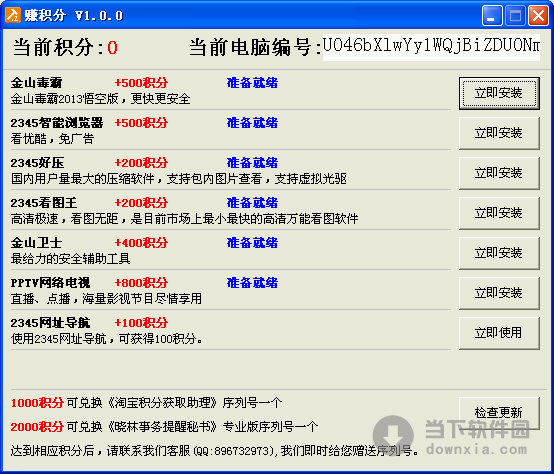
Task: Click +100积分 next to 2345网址导航
Action: [x=141, y=322]
